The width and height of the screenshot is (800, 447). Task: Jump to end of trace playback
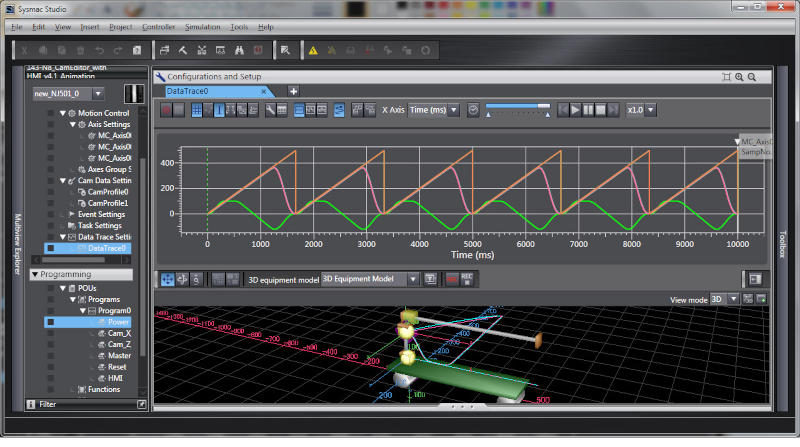pos(613,110)
